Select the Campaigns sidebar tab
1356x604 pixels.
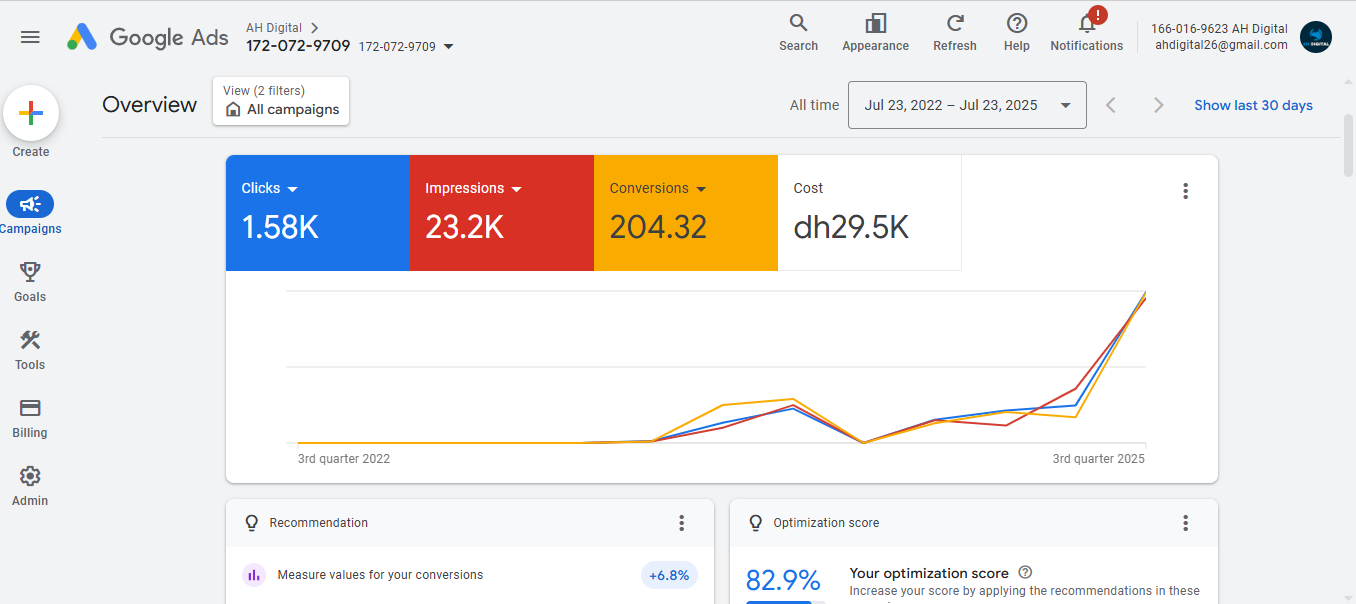coord(30,205)
